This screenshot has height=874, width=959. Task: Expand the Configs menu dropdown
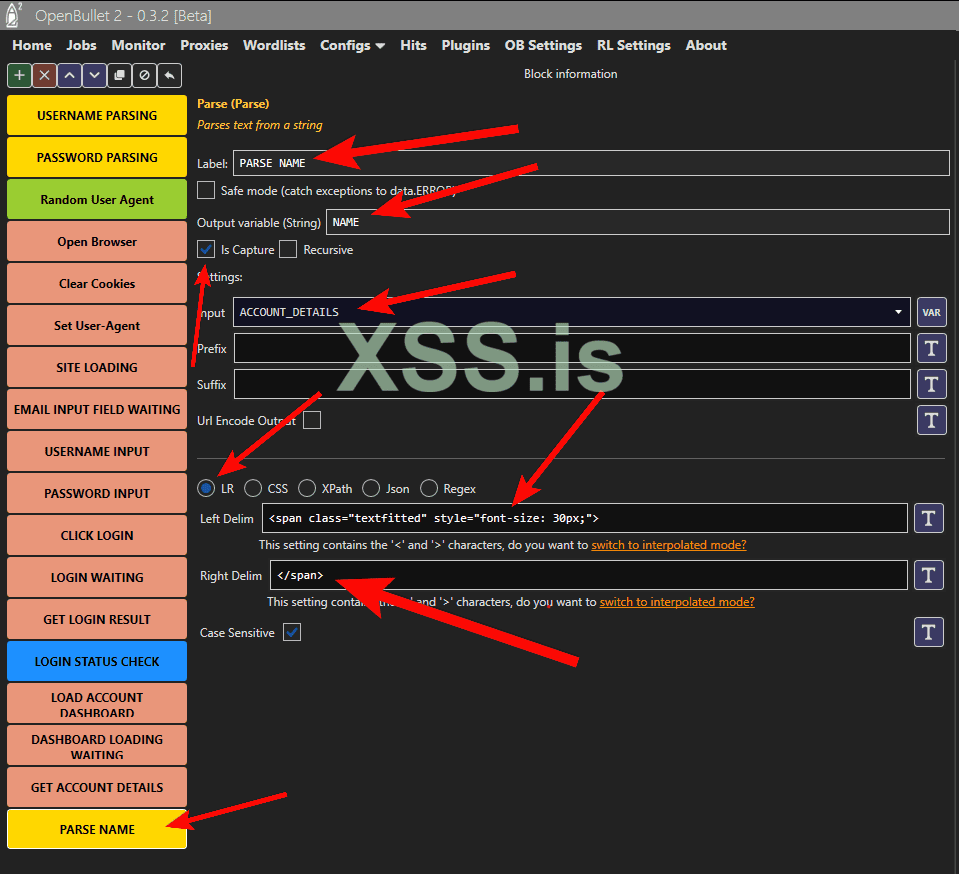click(352, 45)
